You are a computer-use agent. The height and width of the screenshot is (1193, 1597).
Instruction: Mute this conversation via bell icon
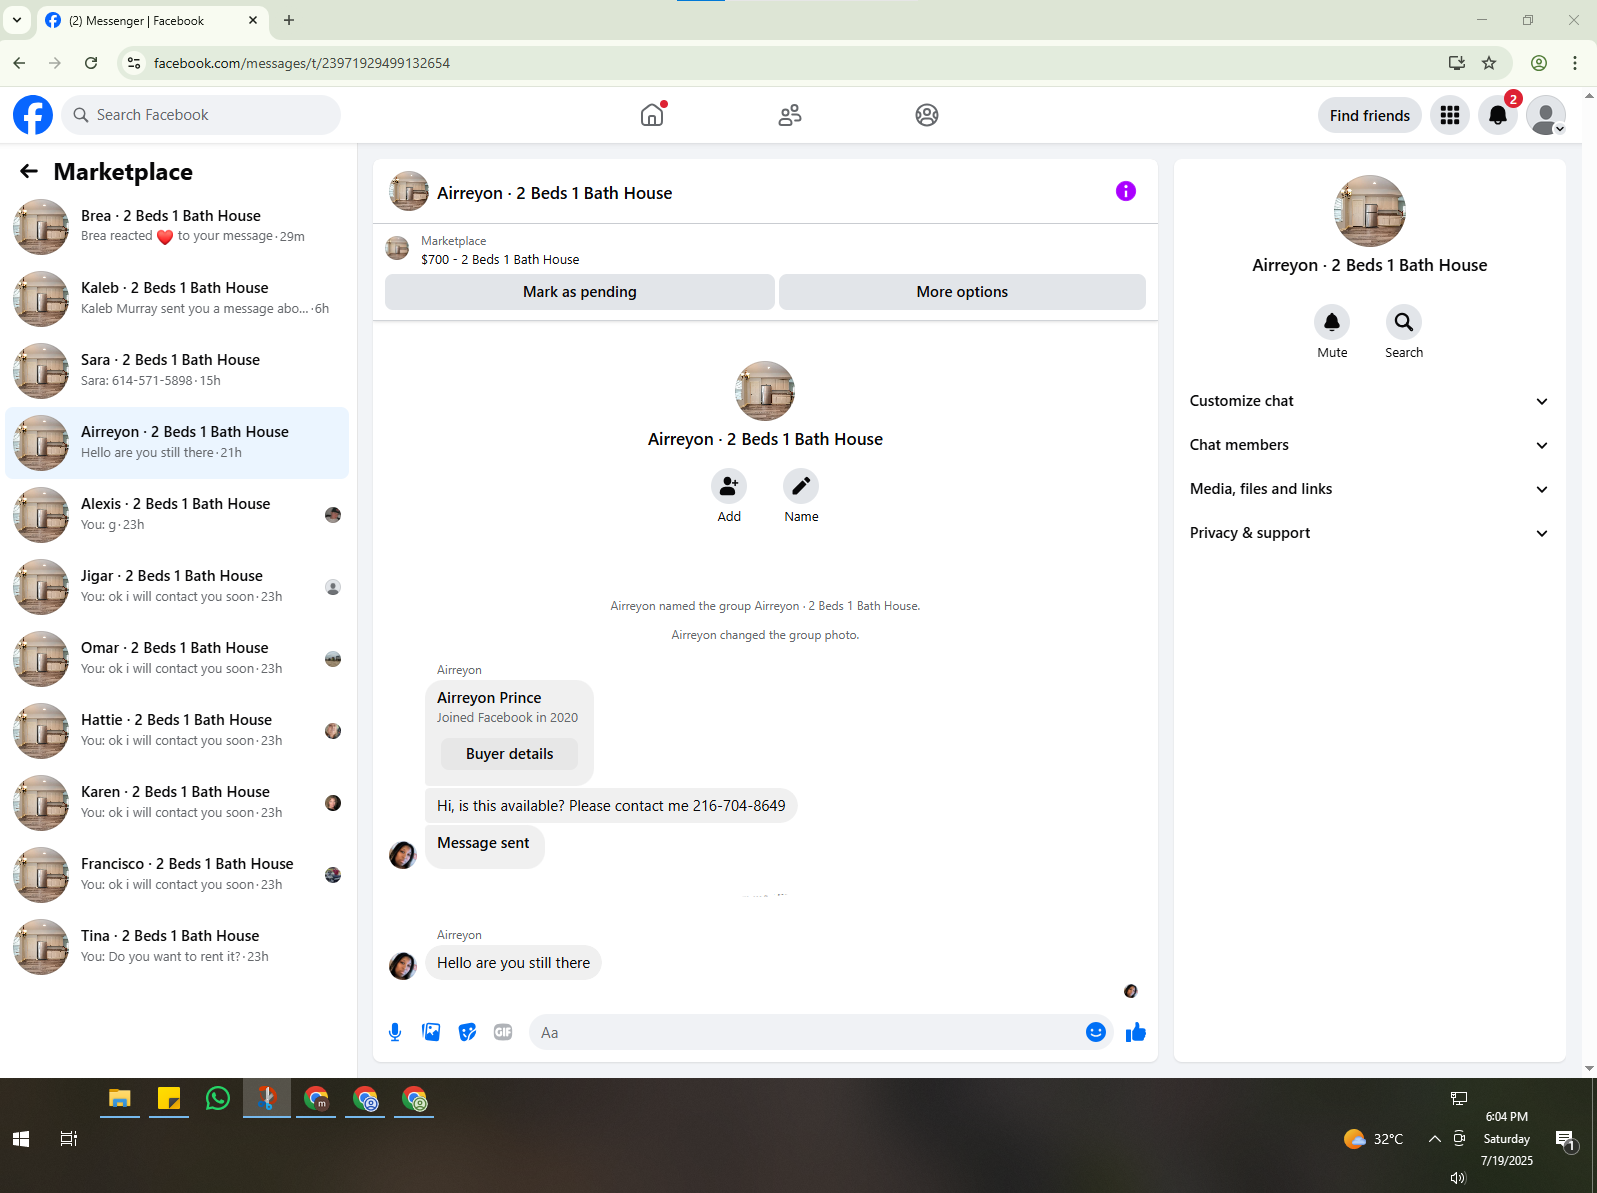point(1332,322)
